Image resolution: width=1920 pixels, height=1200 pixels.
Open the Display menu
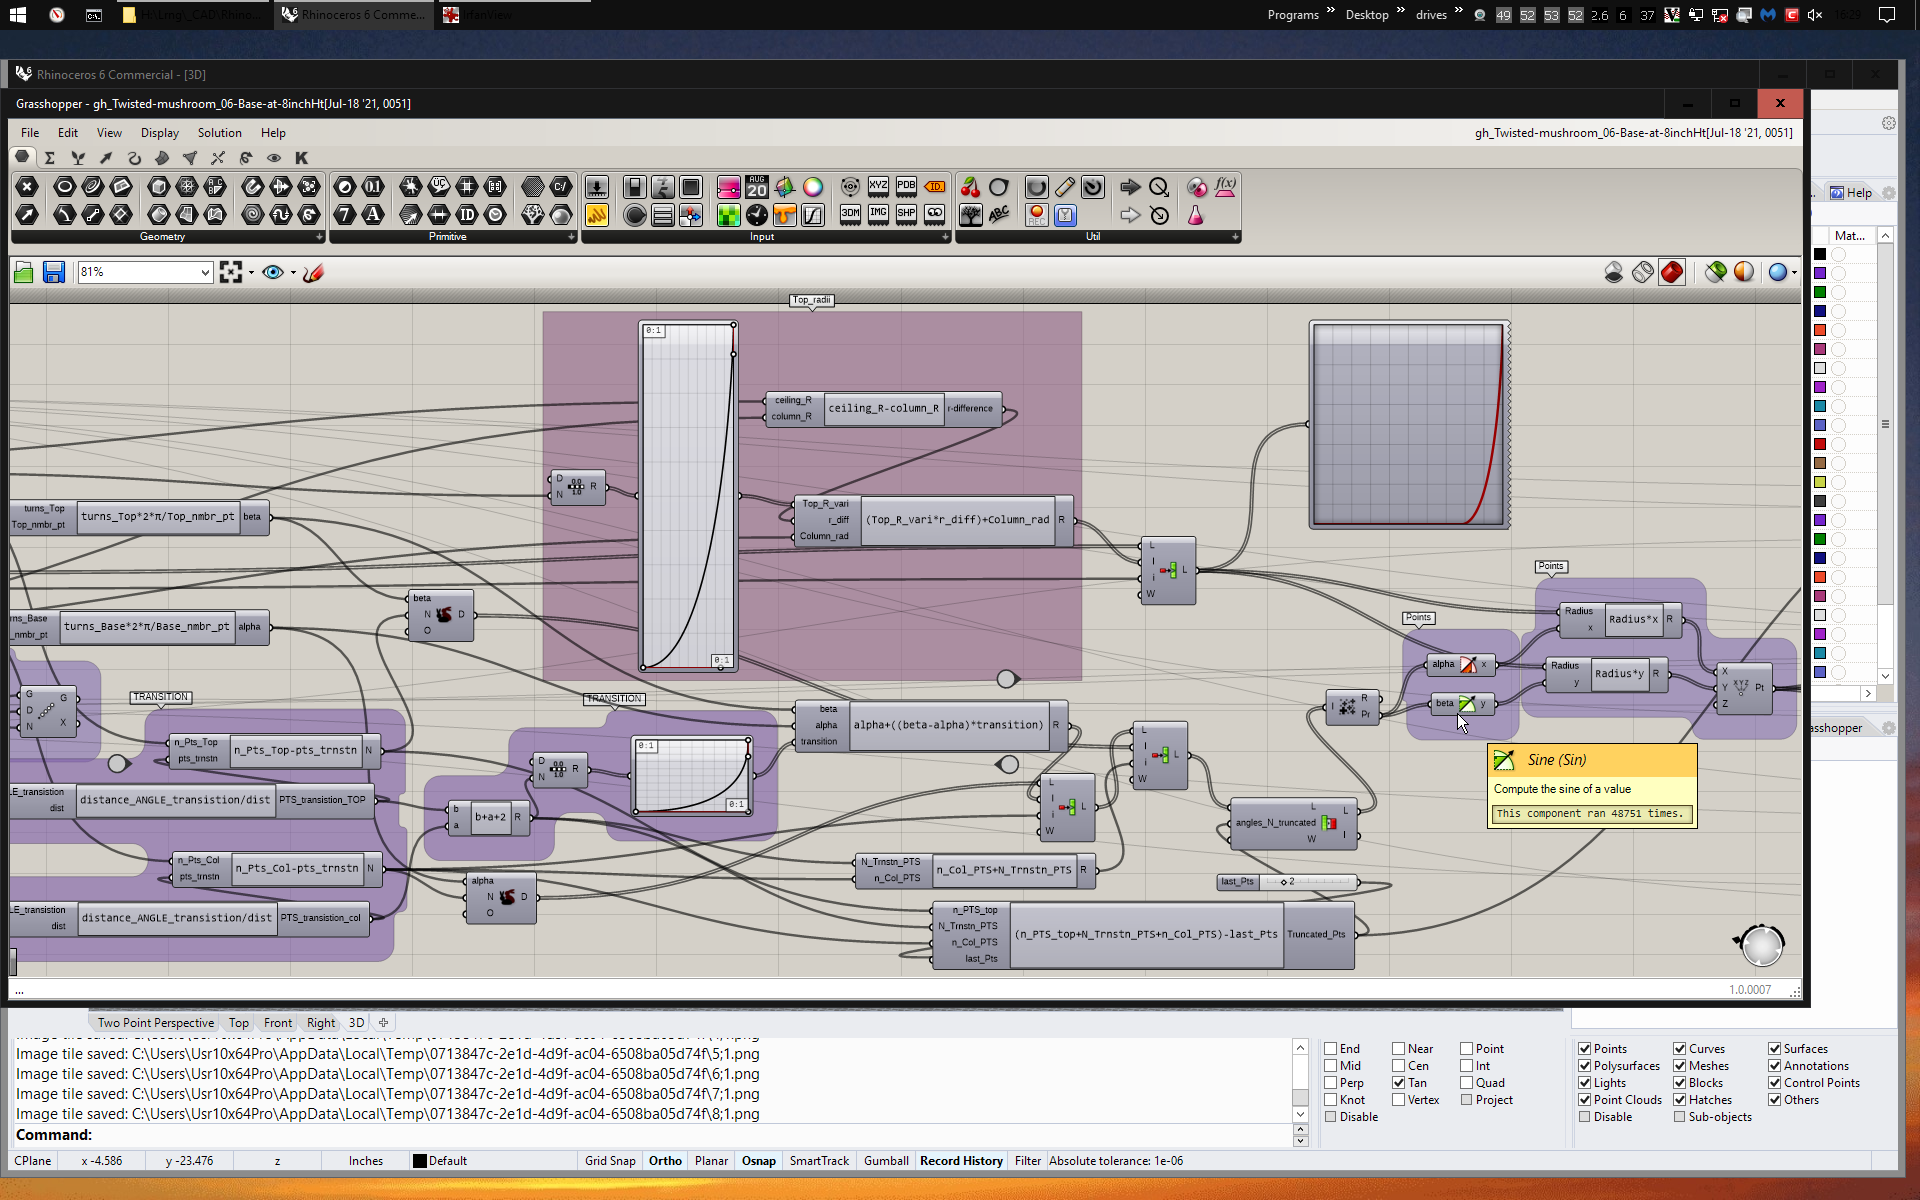click(160, 133)
